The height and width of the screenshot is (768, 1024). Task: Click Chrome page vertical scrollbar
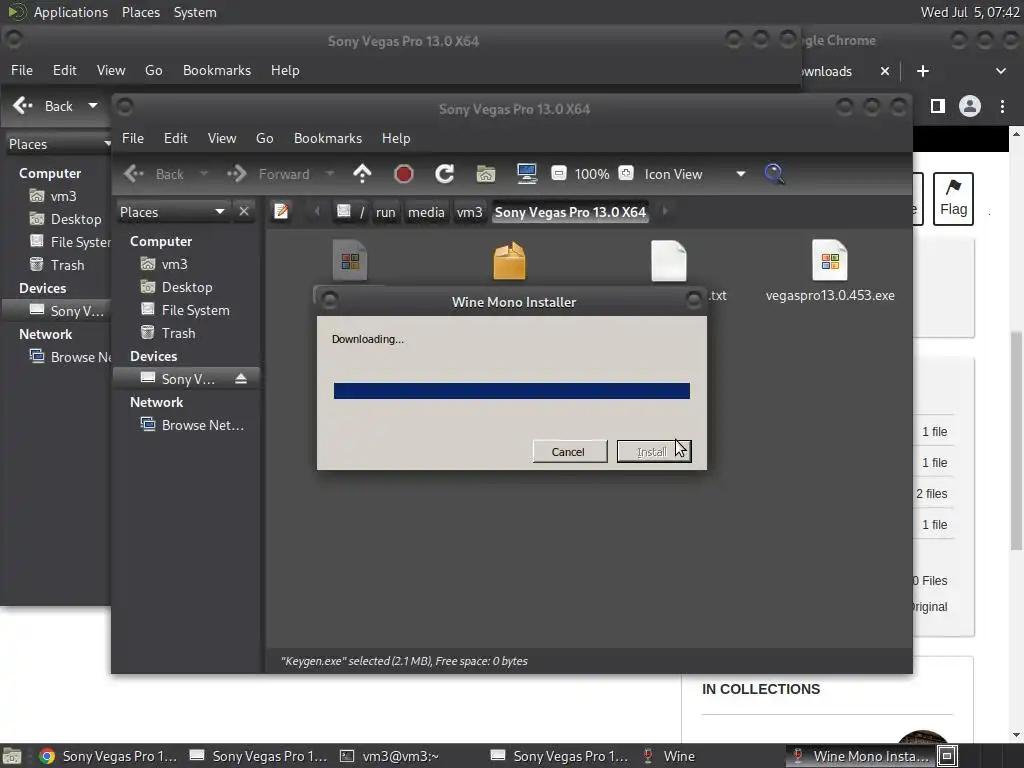(1016, 440)
